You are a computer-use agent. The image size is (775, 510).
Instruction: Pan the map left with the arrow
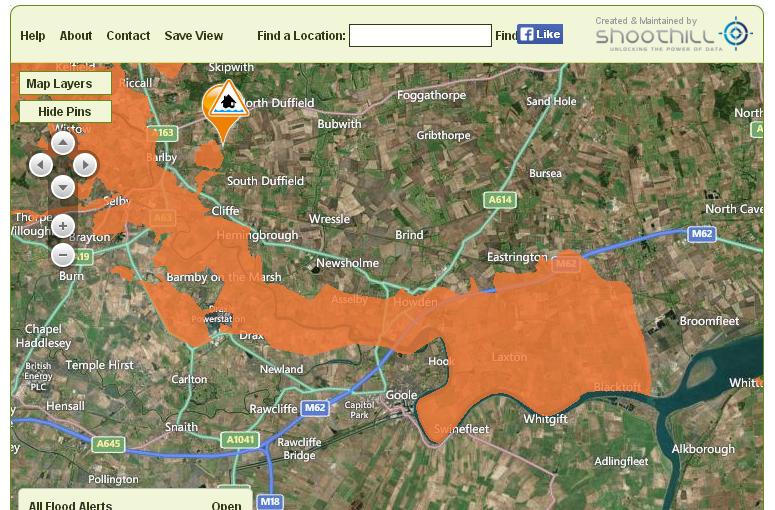pyautogui.click(x=41, y=165)
